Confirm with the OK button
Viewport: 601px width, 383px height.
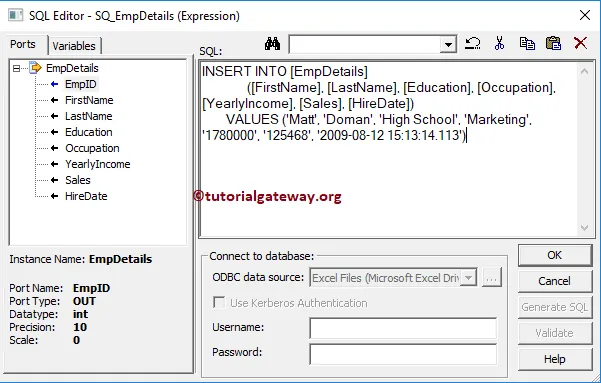pyautogui.click(x=555, y=255)
